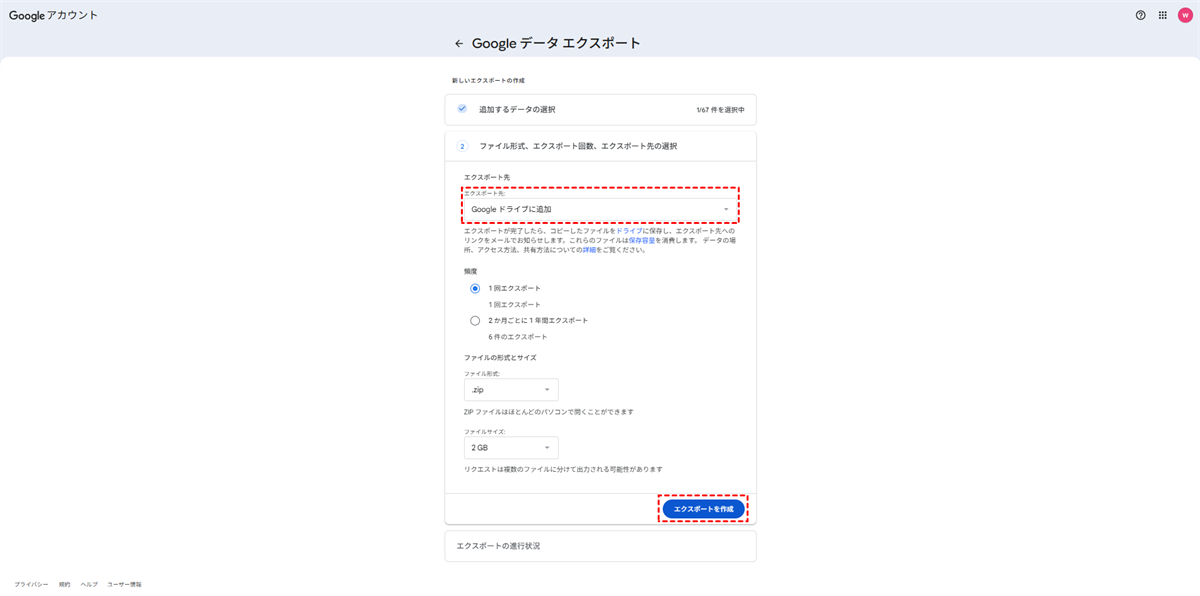Open the ドライブ link in the description
Image resolution: width=1200 pixels, height=596 pixels.
pyautogui.click(x=629, y=231)
